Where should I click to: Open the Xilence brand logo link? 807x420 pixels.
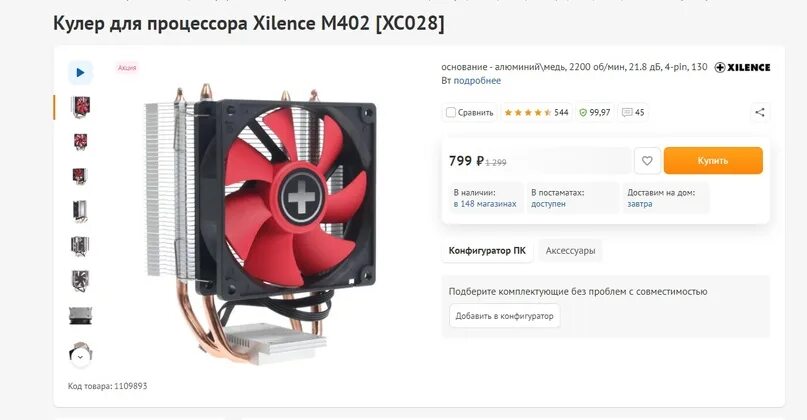[x=742, y=67]
